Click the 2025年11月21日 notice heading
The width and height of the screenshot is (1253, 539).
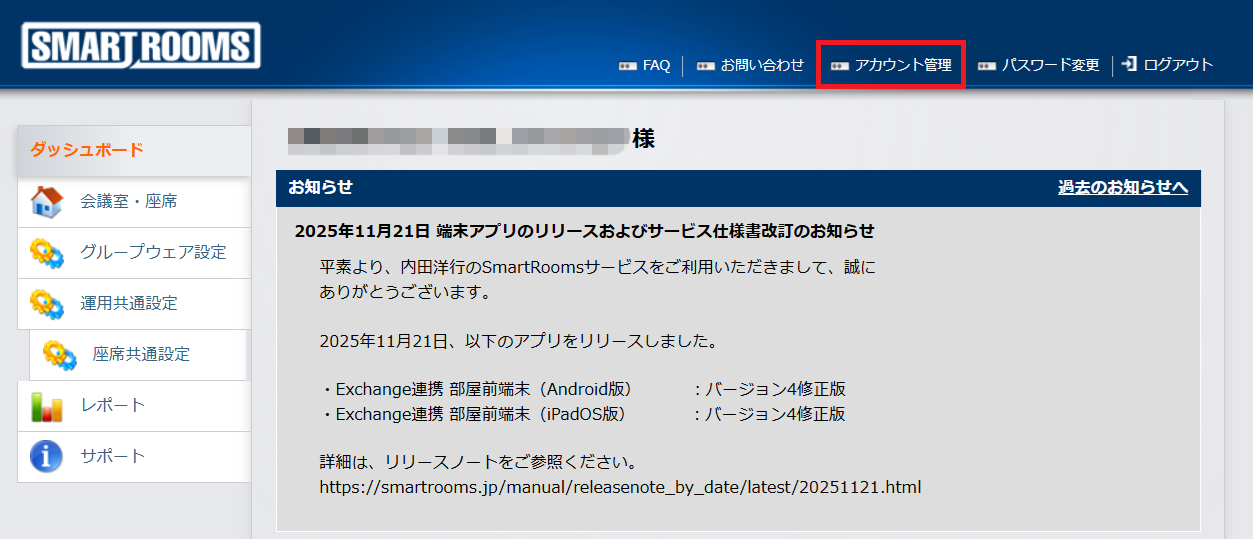[x=584, y=231]
